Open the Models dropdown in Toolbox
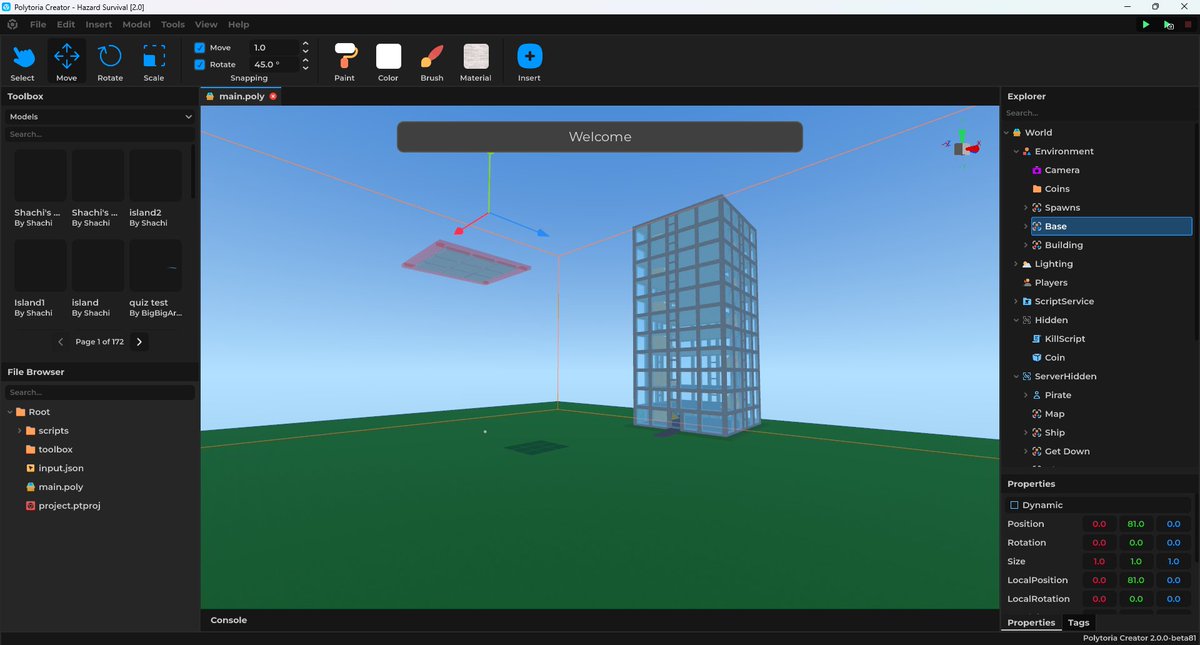Image resolution: width=1200 pixels, height=645 pixels. point(100,116)
